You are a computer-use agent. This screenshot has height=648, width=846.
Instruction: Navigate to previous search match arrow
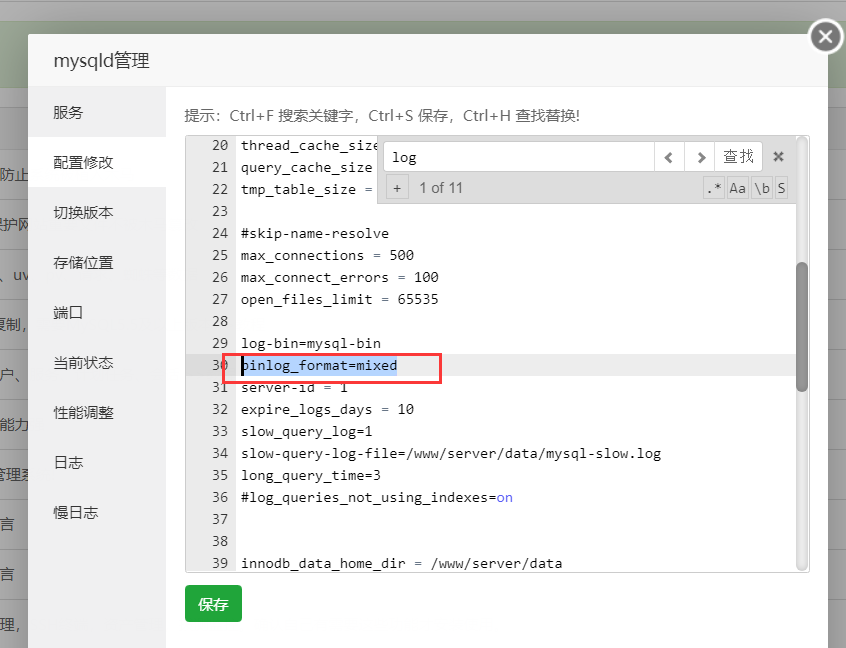click(668, 157)
